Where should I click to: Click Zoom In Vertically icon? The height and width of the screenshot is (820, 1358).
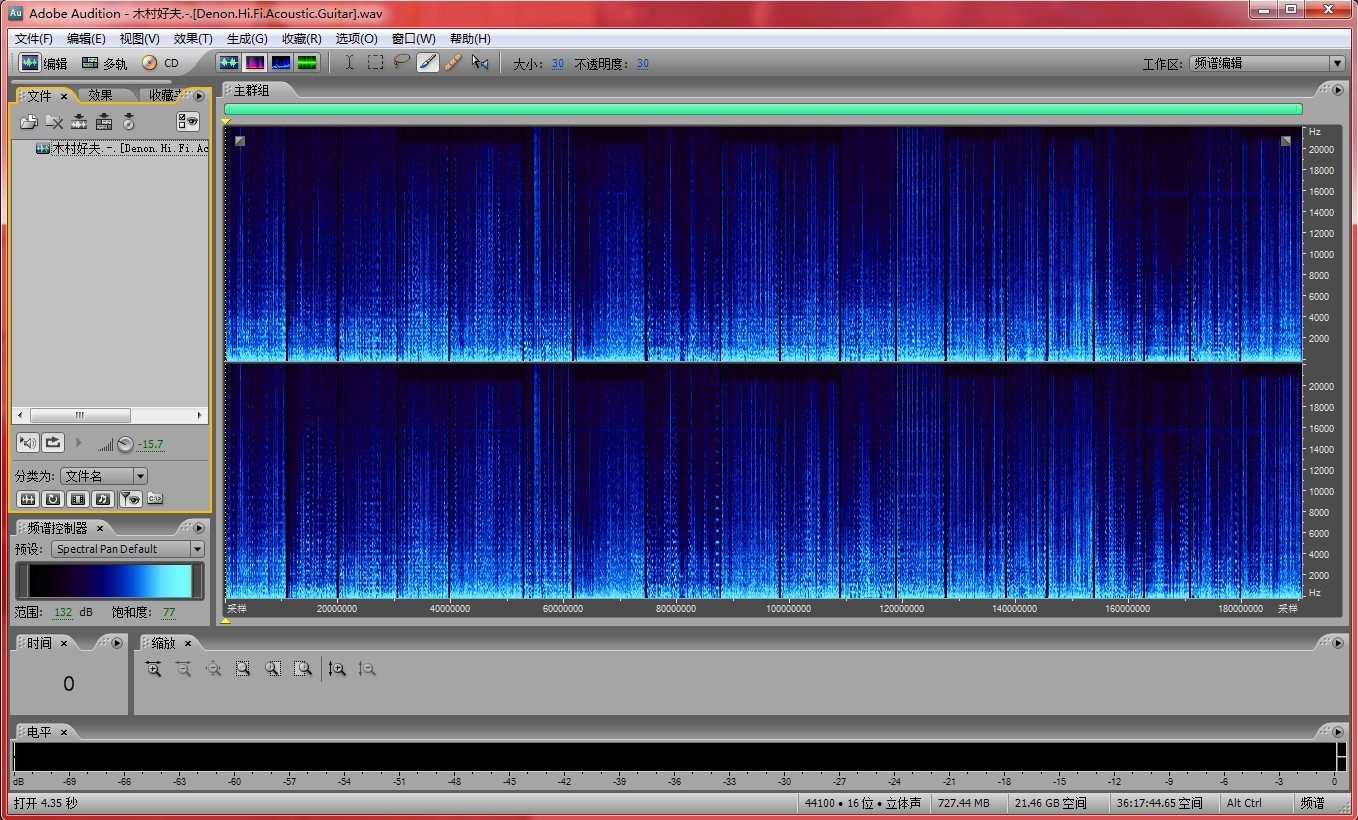click(337, 669)
